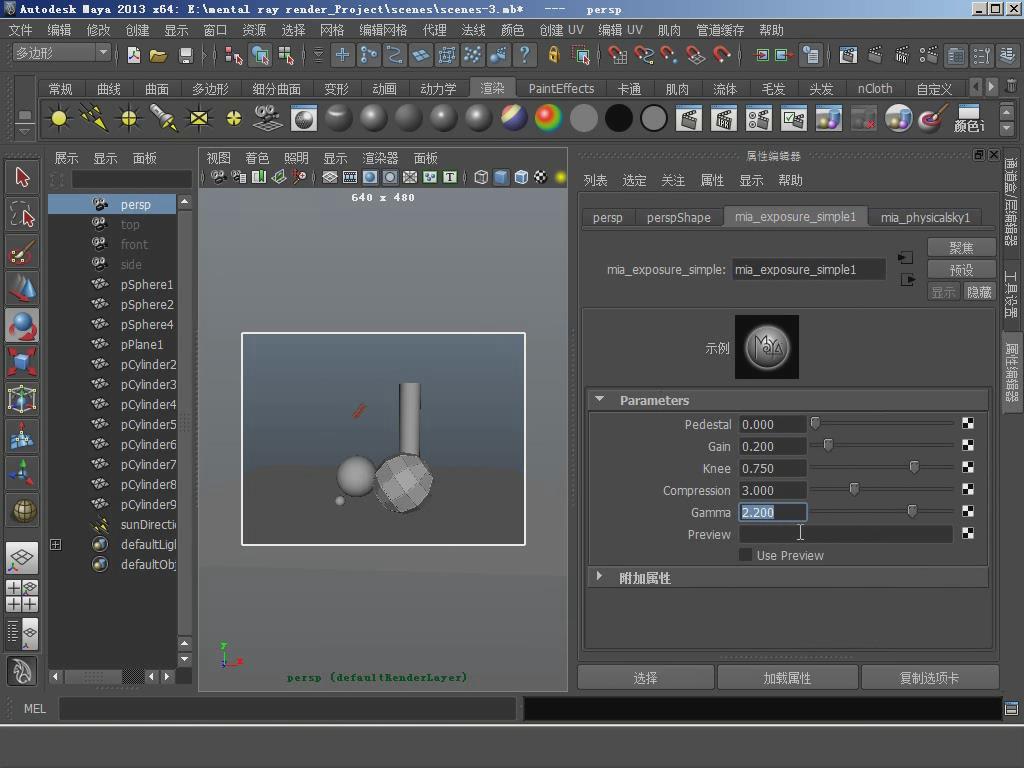Click the single perspective layout icon
The width and height of the screenshot is (1024, 768).
pyautogui.click(x=22, y=558)
